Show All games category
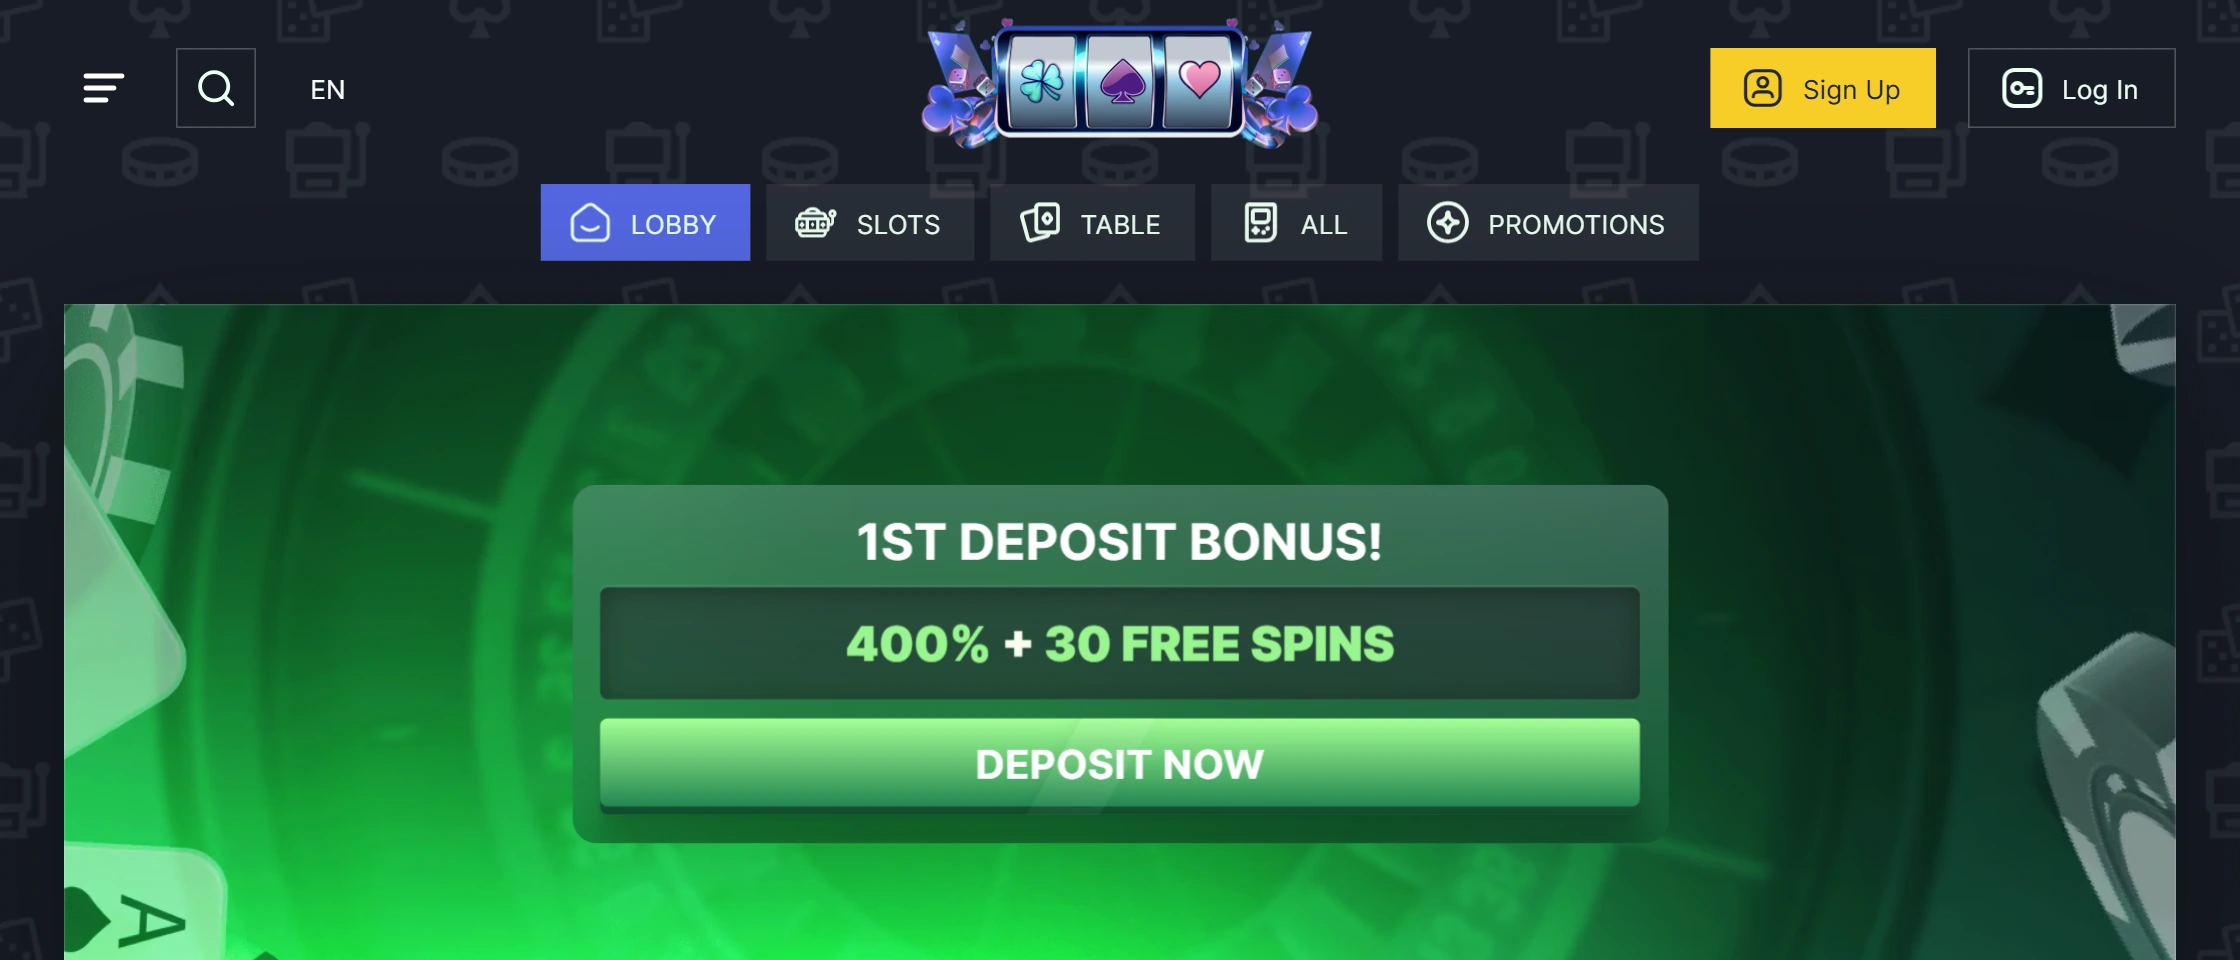Image resolution: width=2240 pixels, height=960 pixels. point(1296,222)
